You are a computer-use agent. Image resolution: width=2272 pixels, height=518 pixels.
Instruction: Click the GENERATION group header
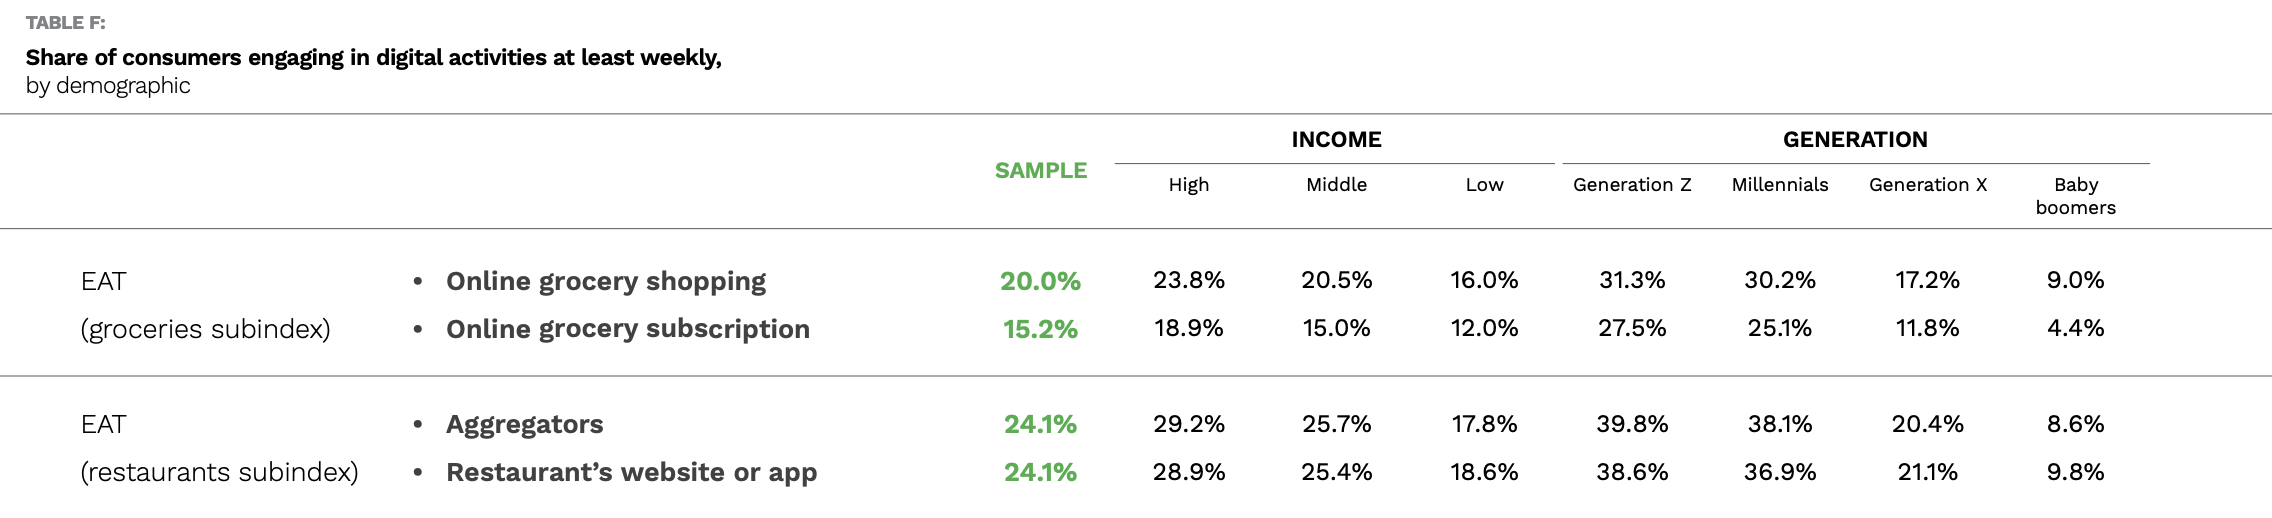click(x=1855, y=140)
